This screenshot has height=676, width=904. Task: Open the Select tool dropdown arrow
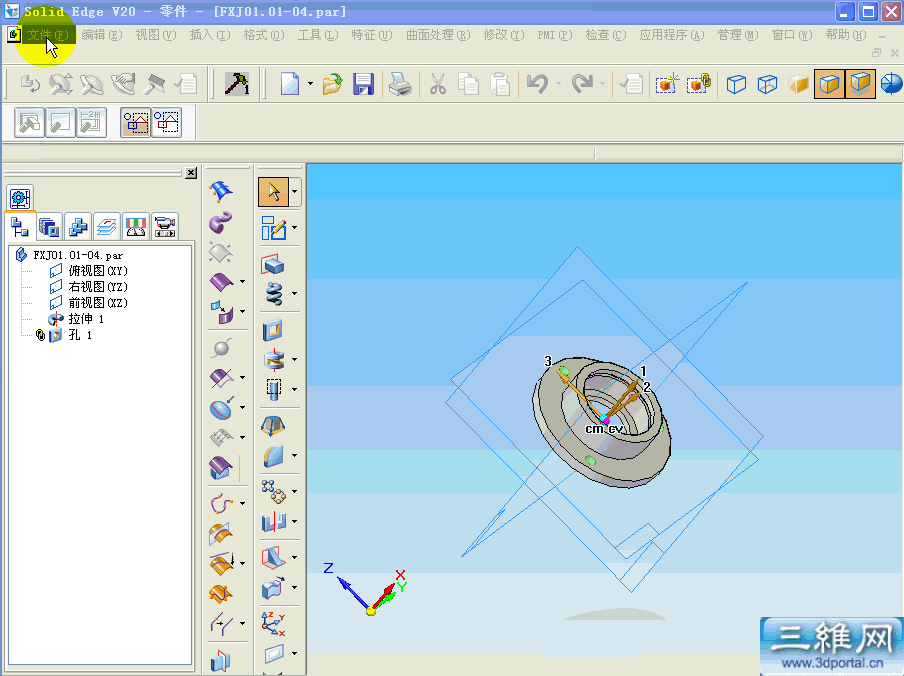pyautogui.click(x=295, y=192)
